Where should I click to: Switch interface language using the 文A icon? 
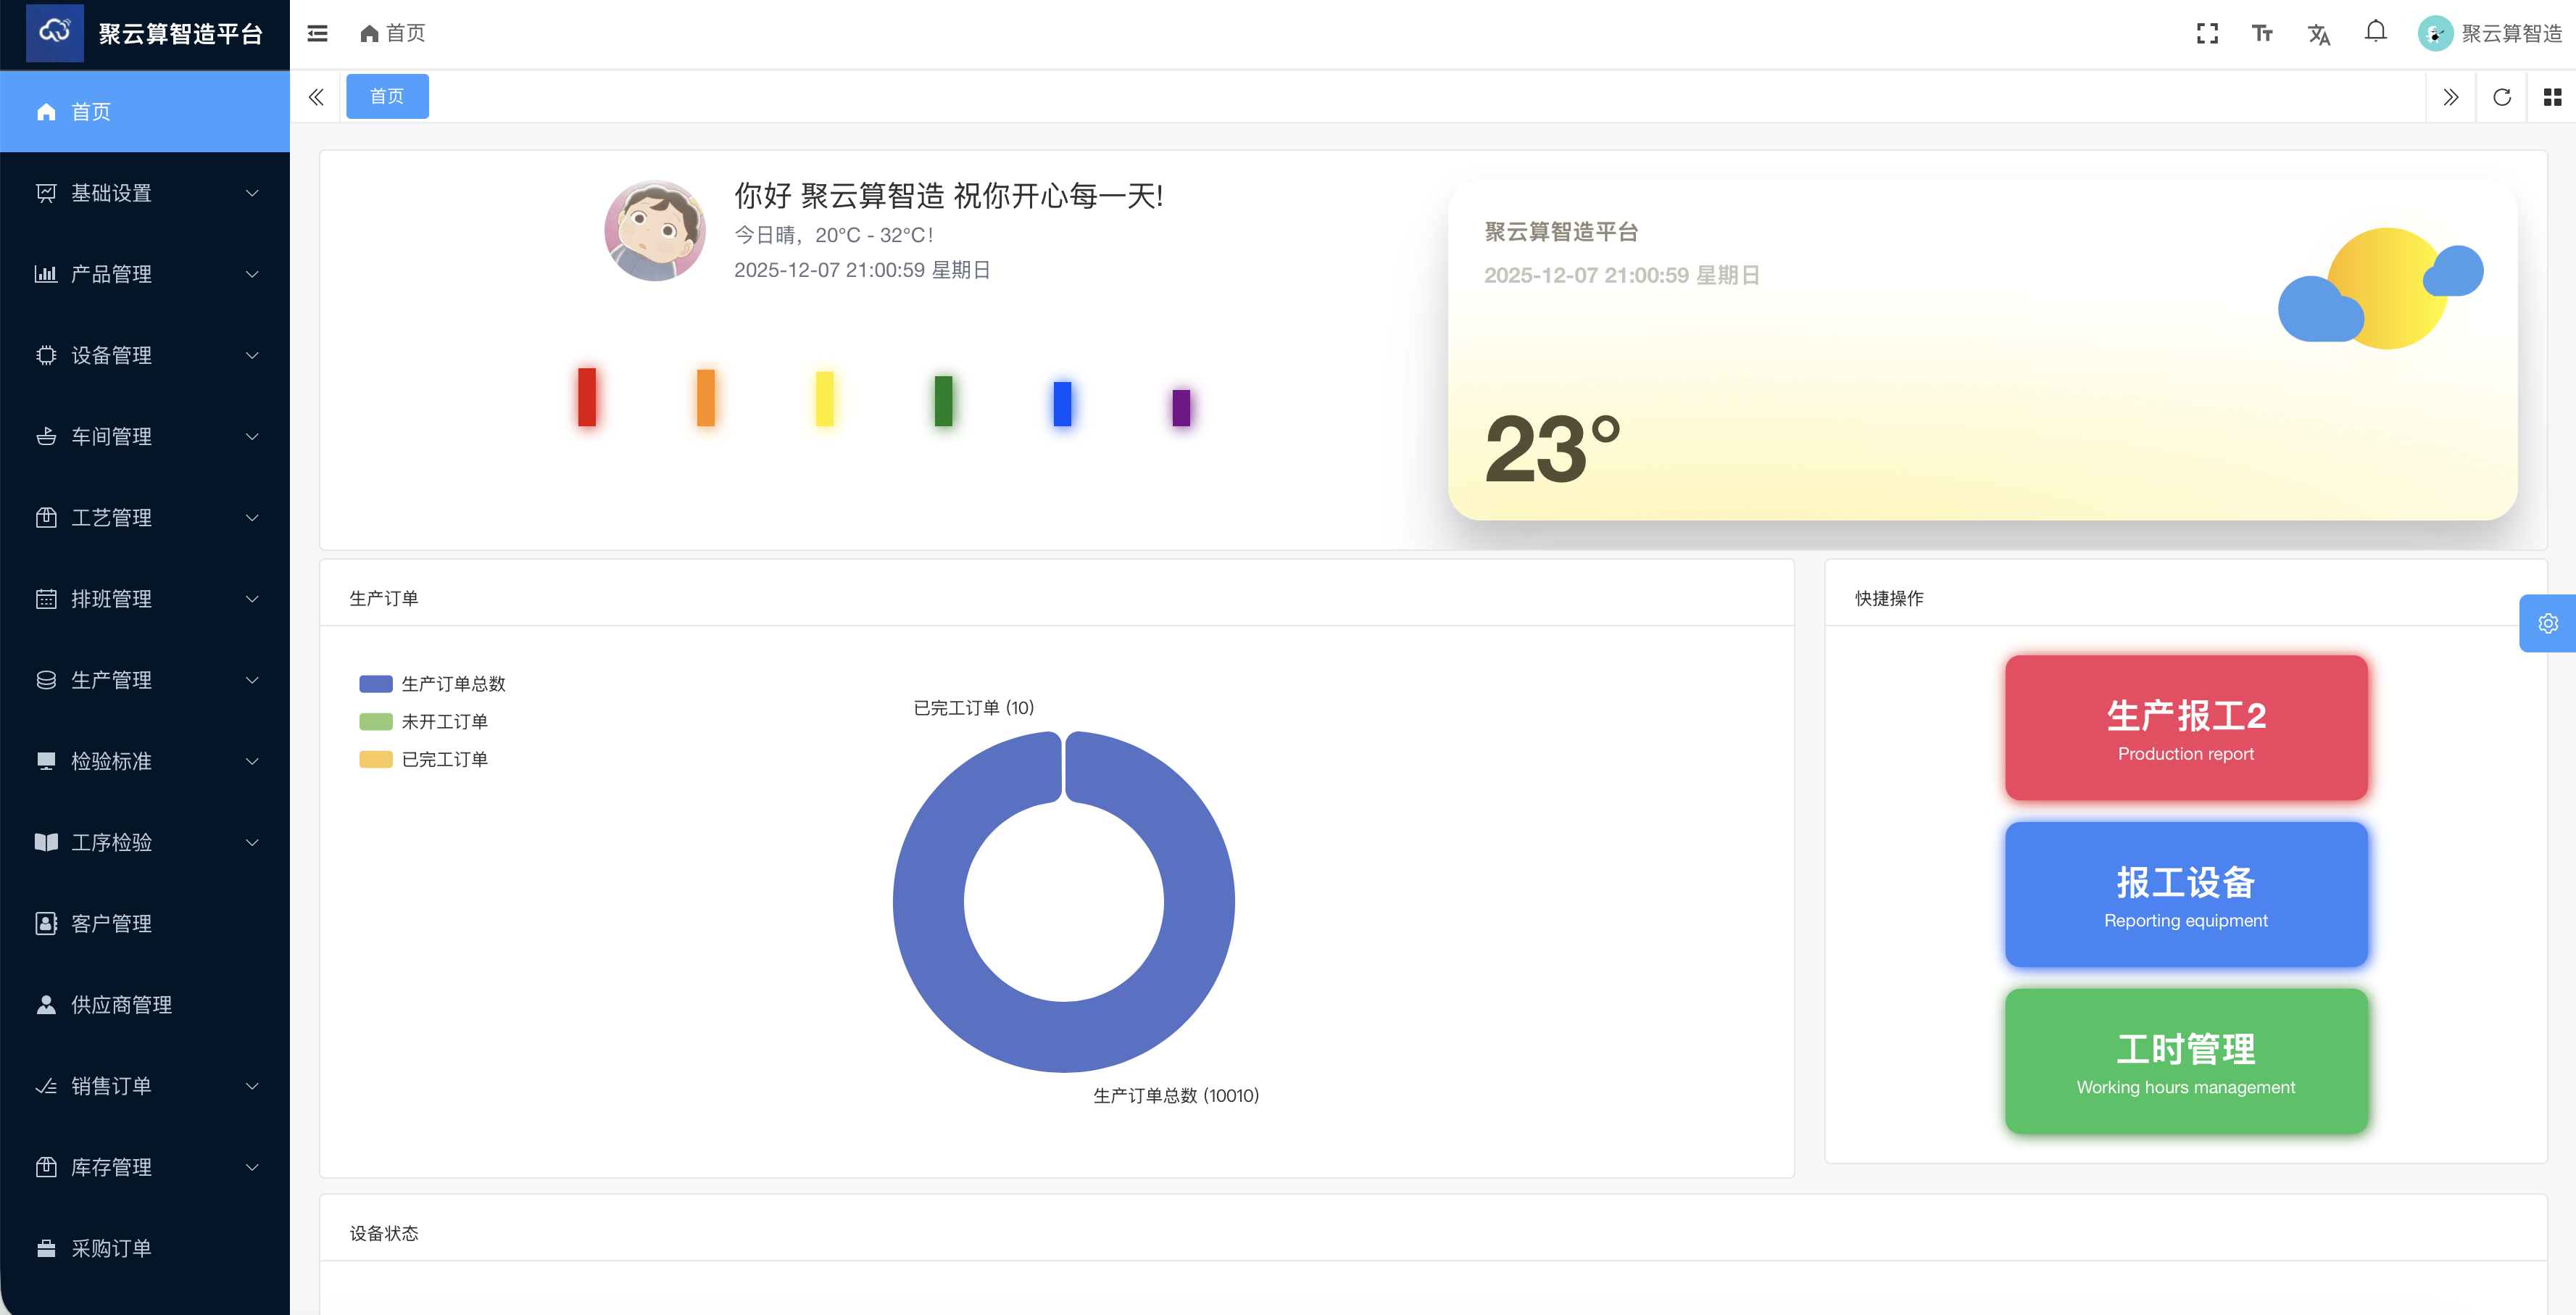pos(2320,33)
